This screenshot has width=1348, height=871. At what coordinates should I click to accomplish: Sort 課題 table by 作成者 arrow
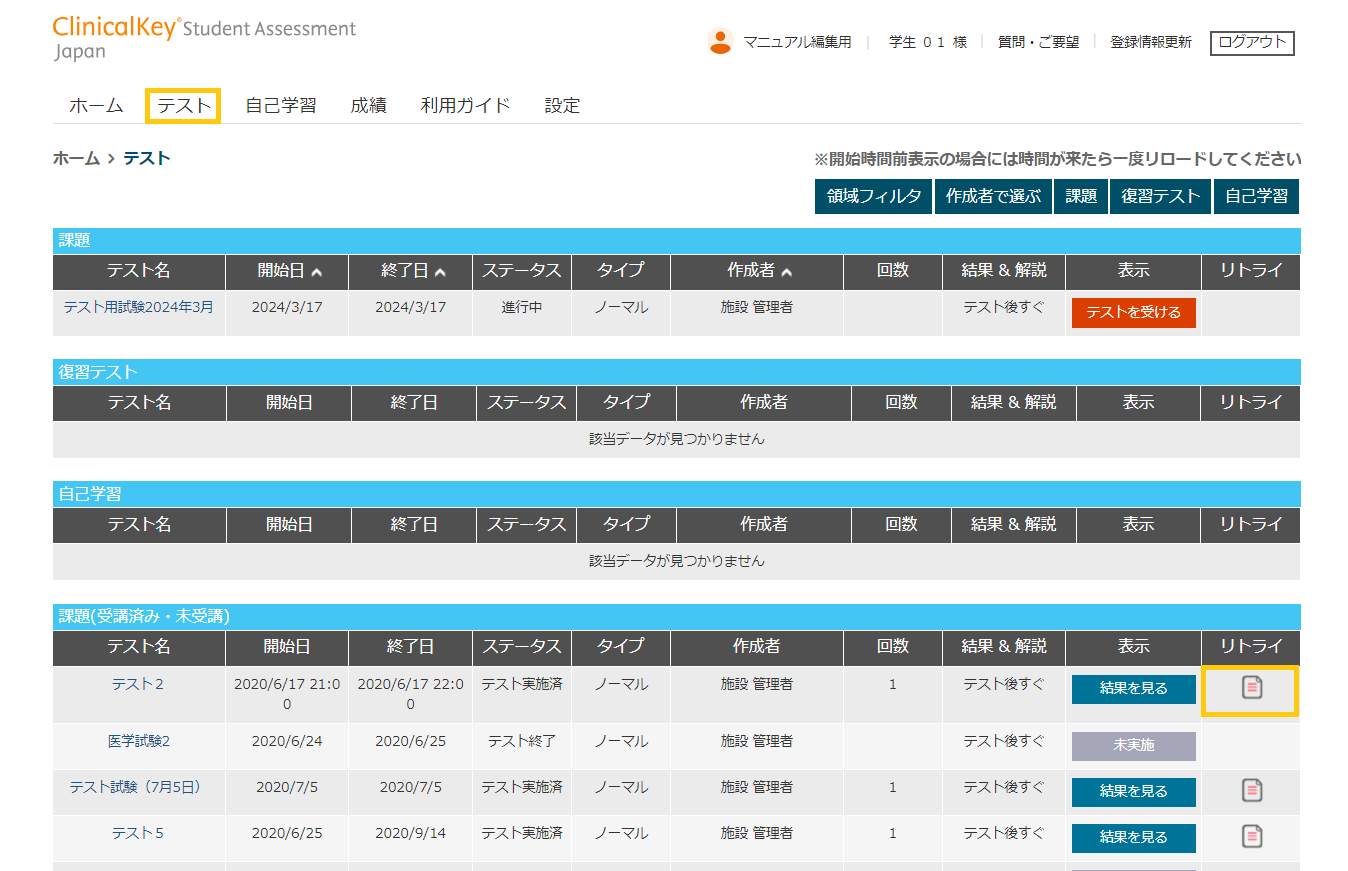tap(786, 272)
